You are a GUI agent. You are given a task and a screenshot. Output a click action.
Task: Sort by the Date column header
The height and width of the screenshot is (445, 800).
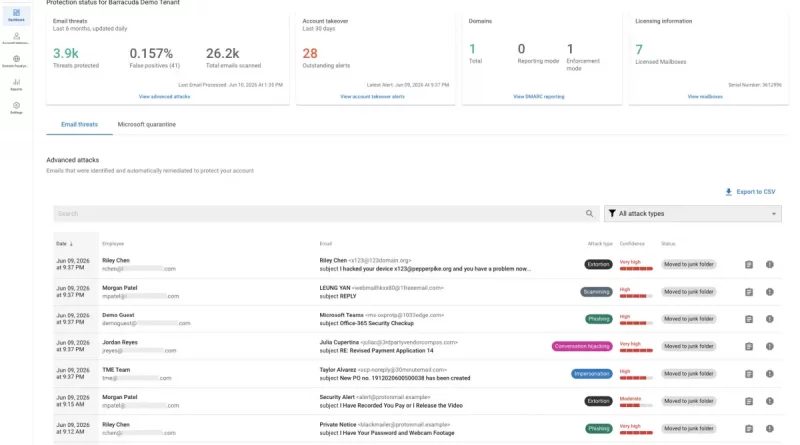64,244
